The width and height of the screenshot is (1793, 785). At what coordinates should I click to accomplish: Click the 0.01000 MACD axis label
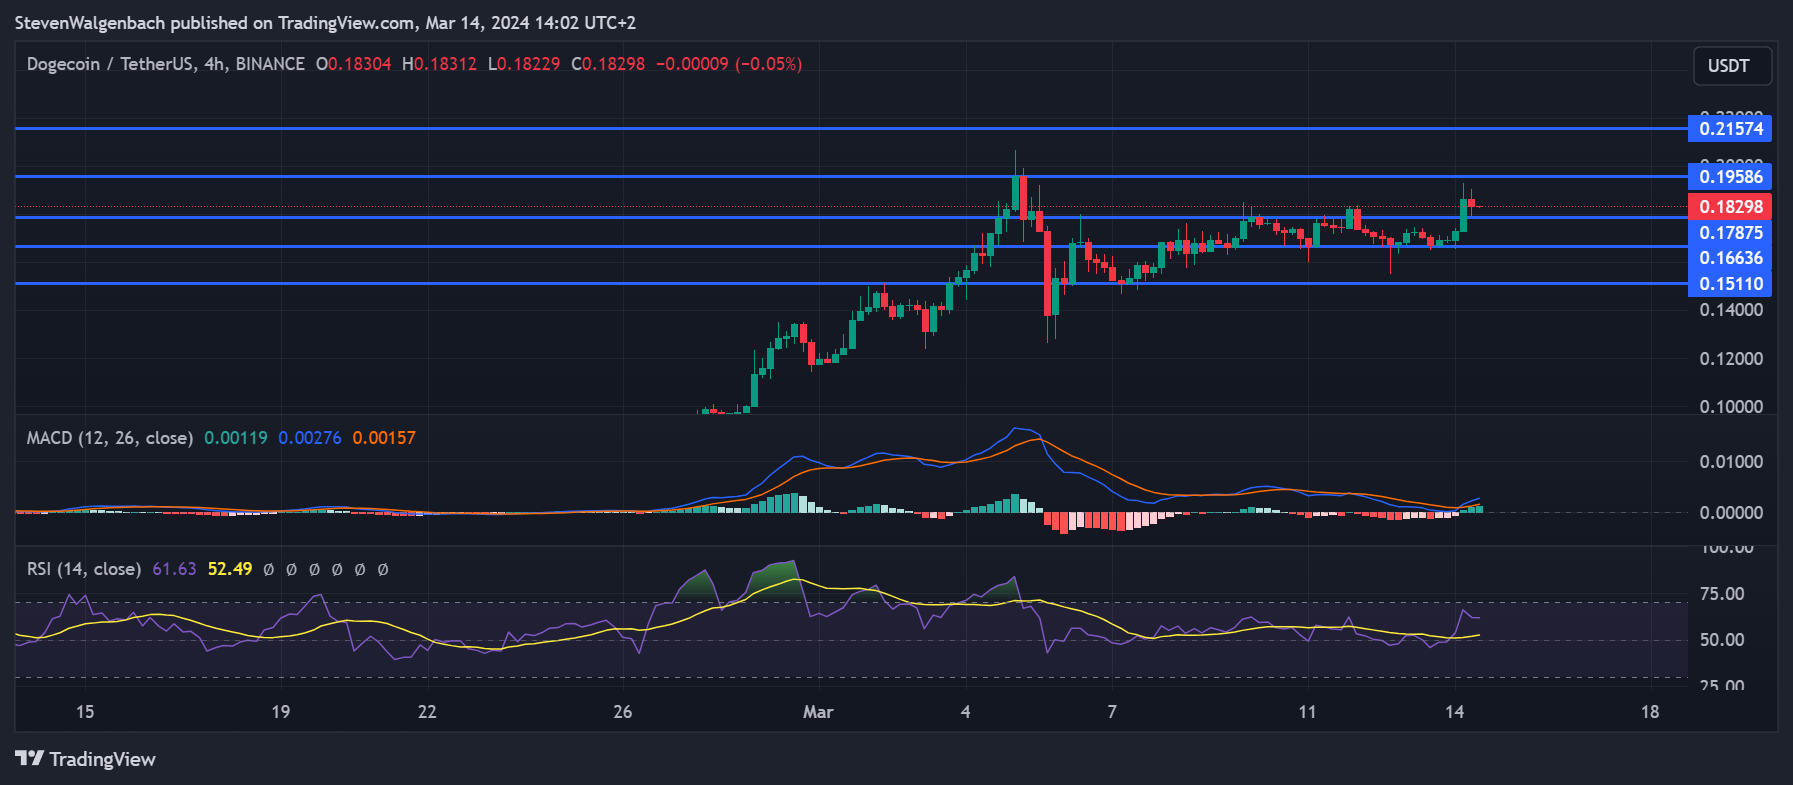click(1731, 462)
